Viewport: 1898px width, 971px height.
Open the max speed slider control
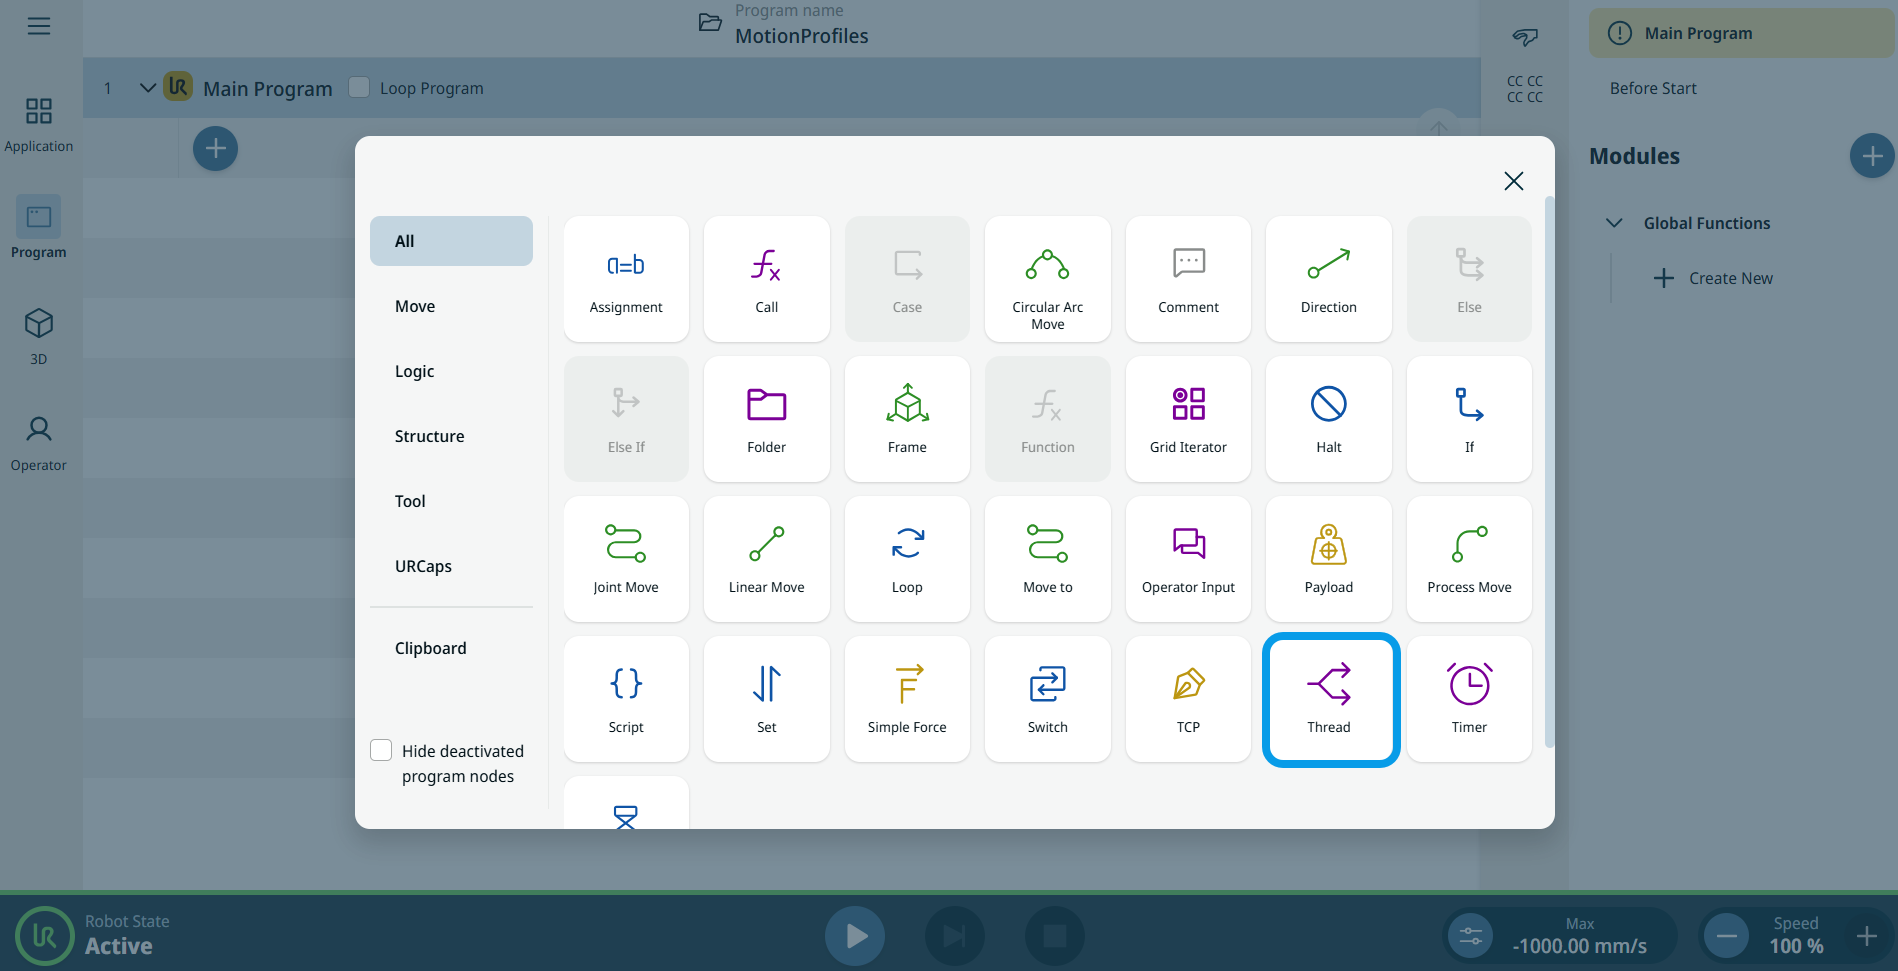(x=1470, y=936)
